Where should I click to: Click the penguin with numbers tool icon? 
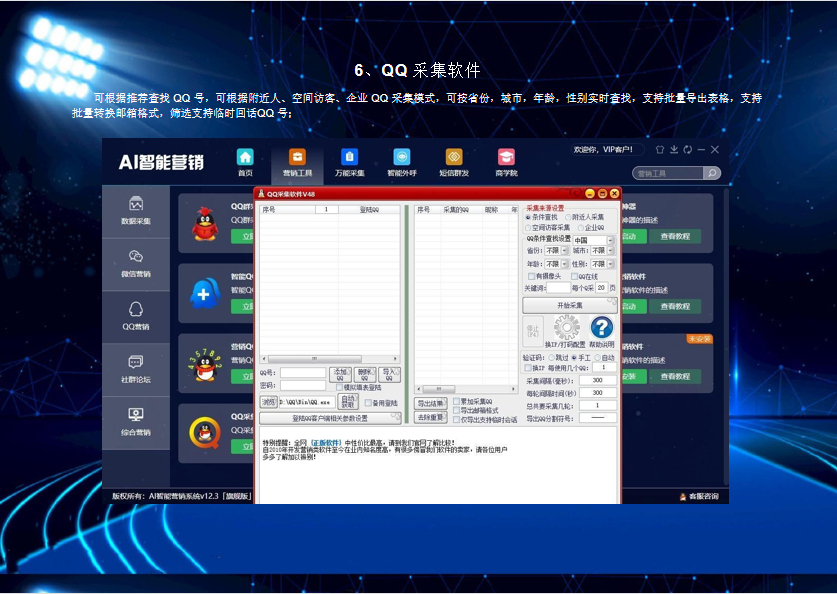[x=205, y=365]
